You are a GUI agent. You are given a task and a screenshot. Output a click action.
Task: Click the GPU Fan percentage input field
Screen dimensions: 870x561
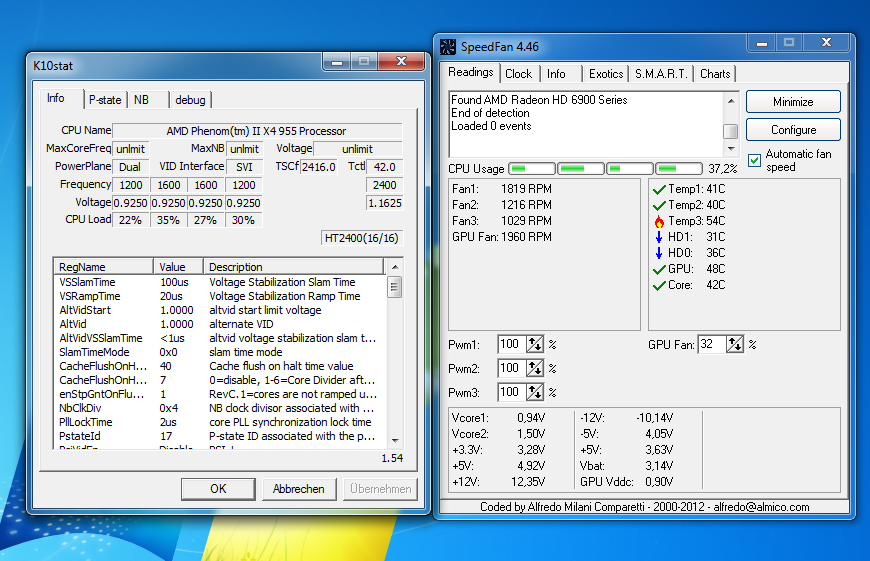point(712,345)
